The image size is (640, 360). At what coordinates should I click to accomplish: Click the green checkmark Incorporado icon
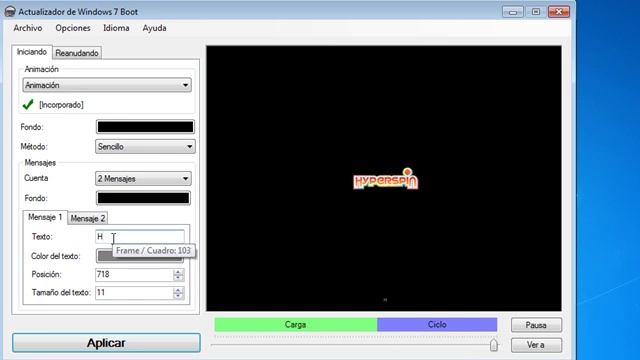[x=28, y=105]
